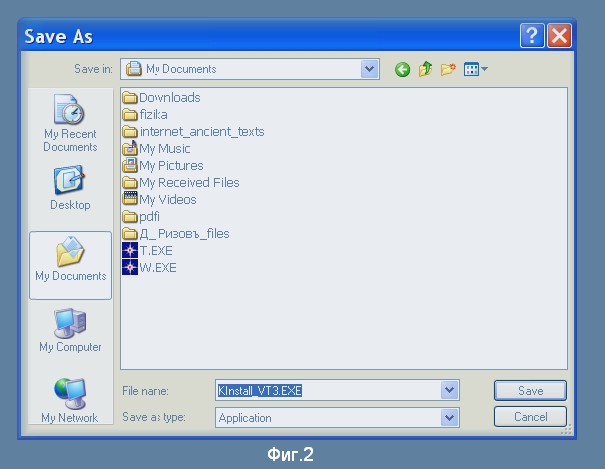The image size is (605, 469).
Task: Expand the Save as type dropdown
Action: pos(450,418)
